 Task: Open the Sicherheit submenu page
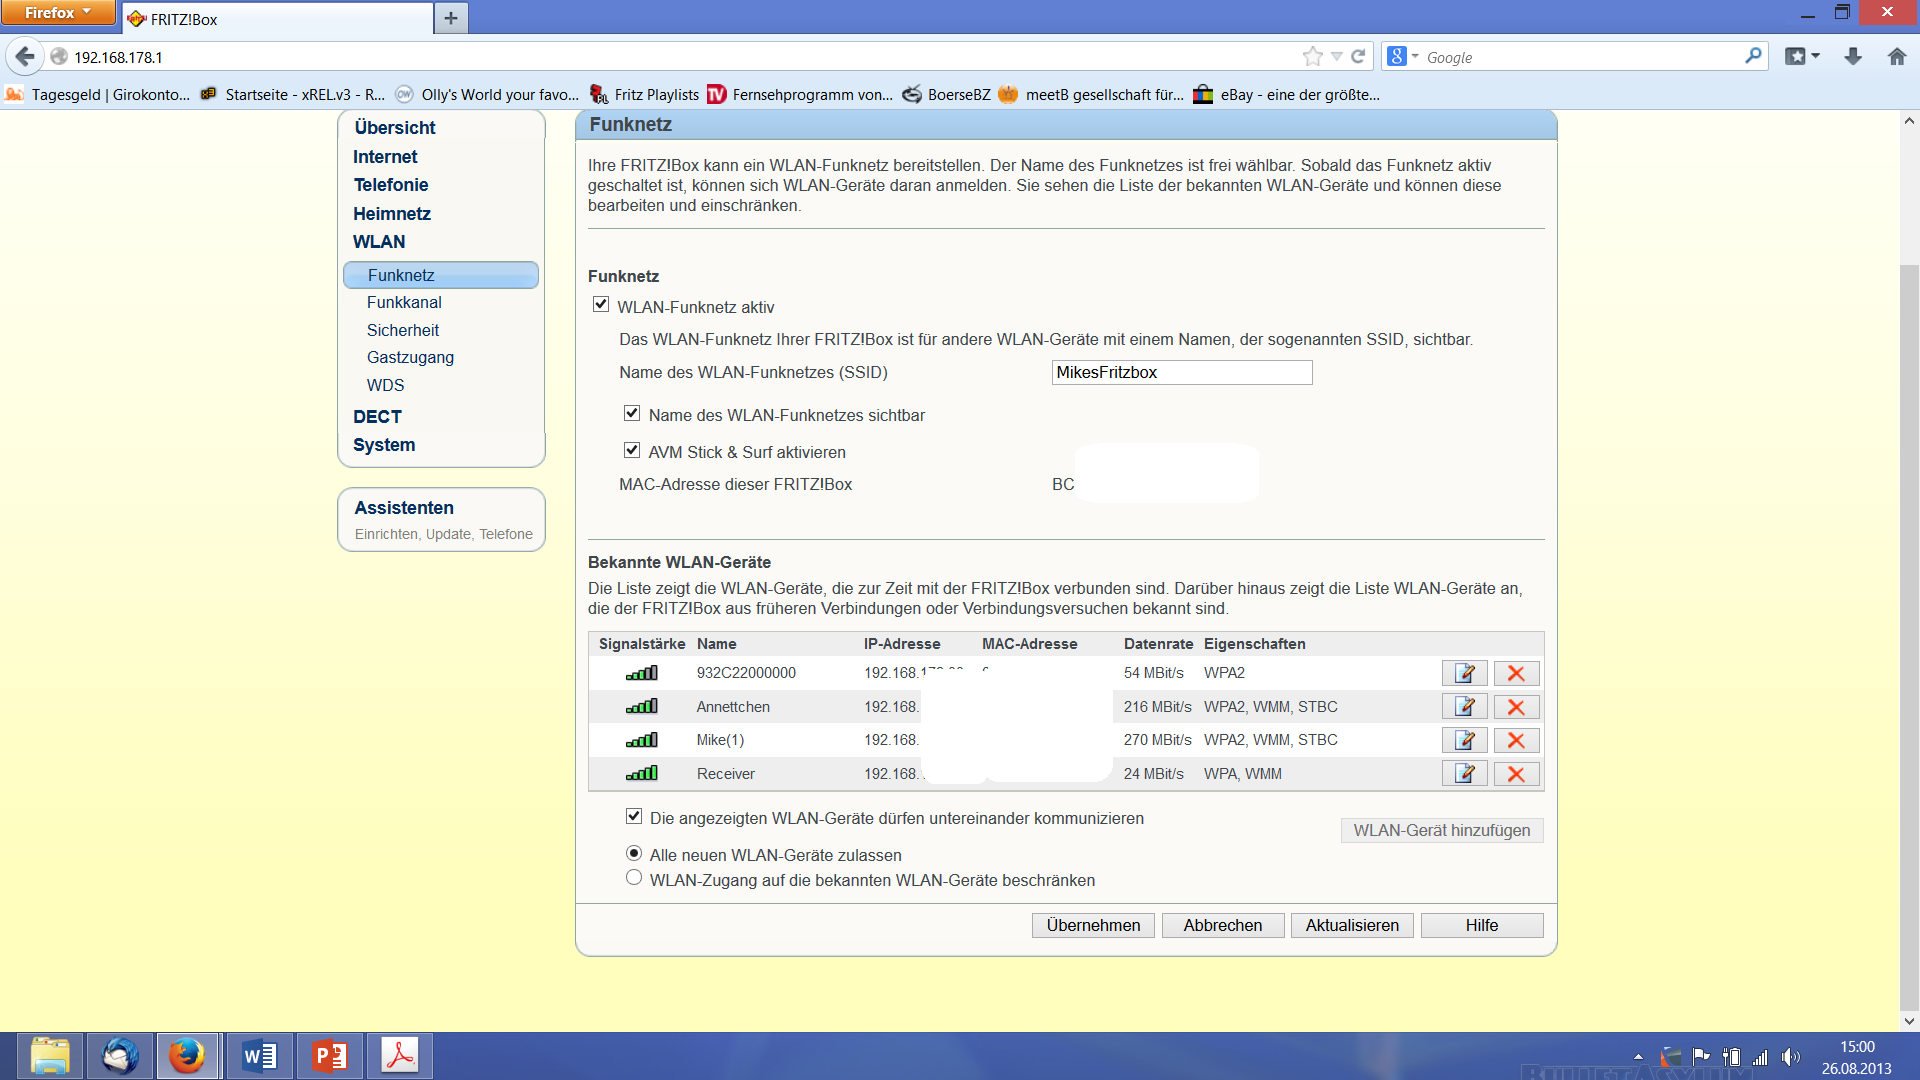click(x=403, y=331)
